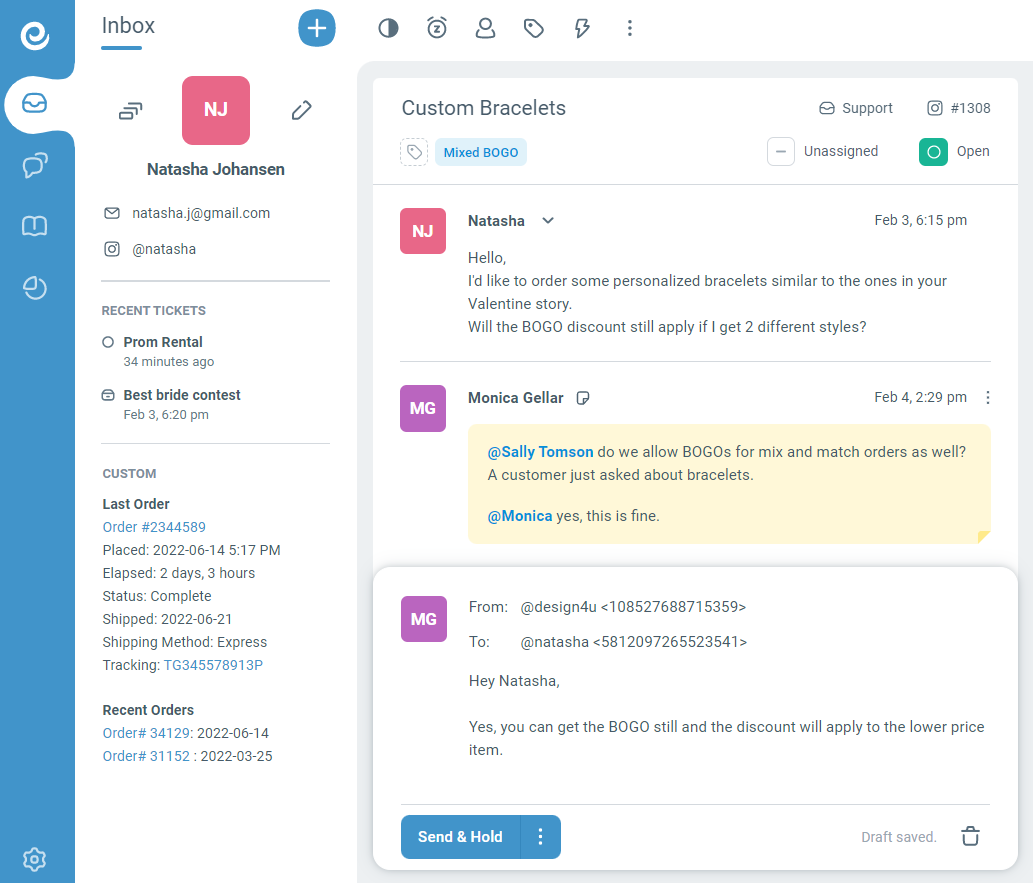Toggle the Open status button
This screenshot has height=883, width=1033.
click(933, 152)
